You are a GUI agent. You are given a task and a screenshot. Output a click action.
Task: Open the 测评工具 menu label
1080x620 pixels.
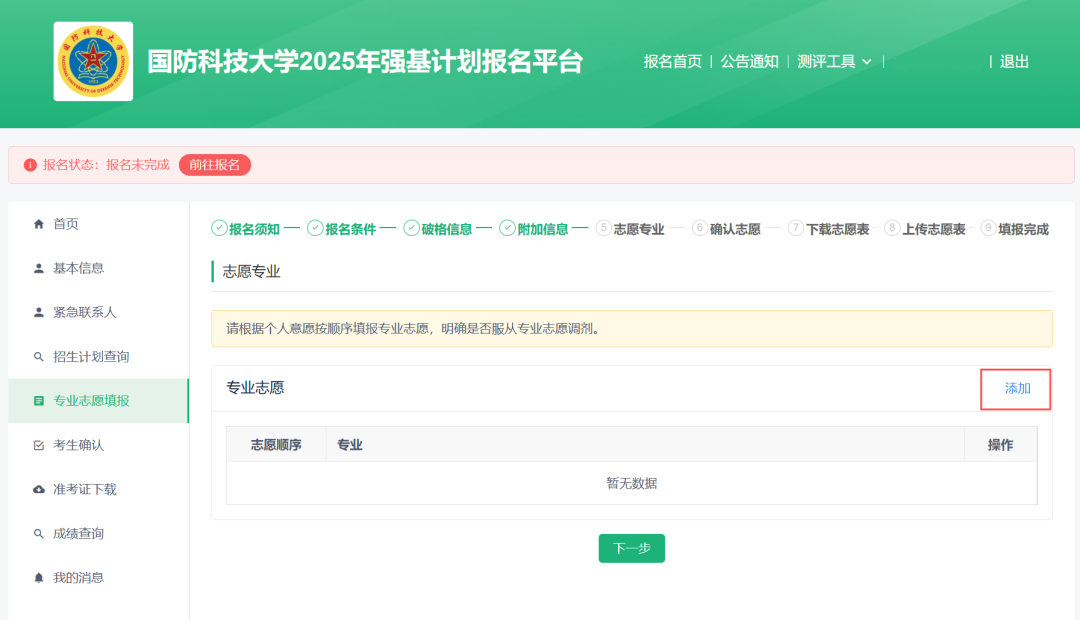pyautogui.click(x=826, y=61)
